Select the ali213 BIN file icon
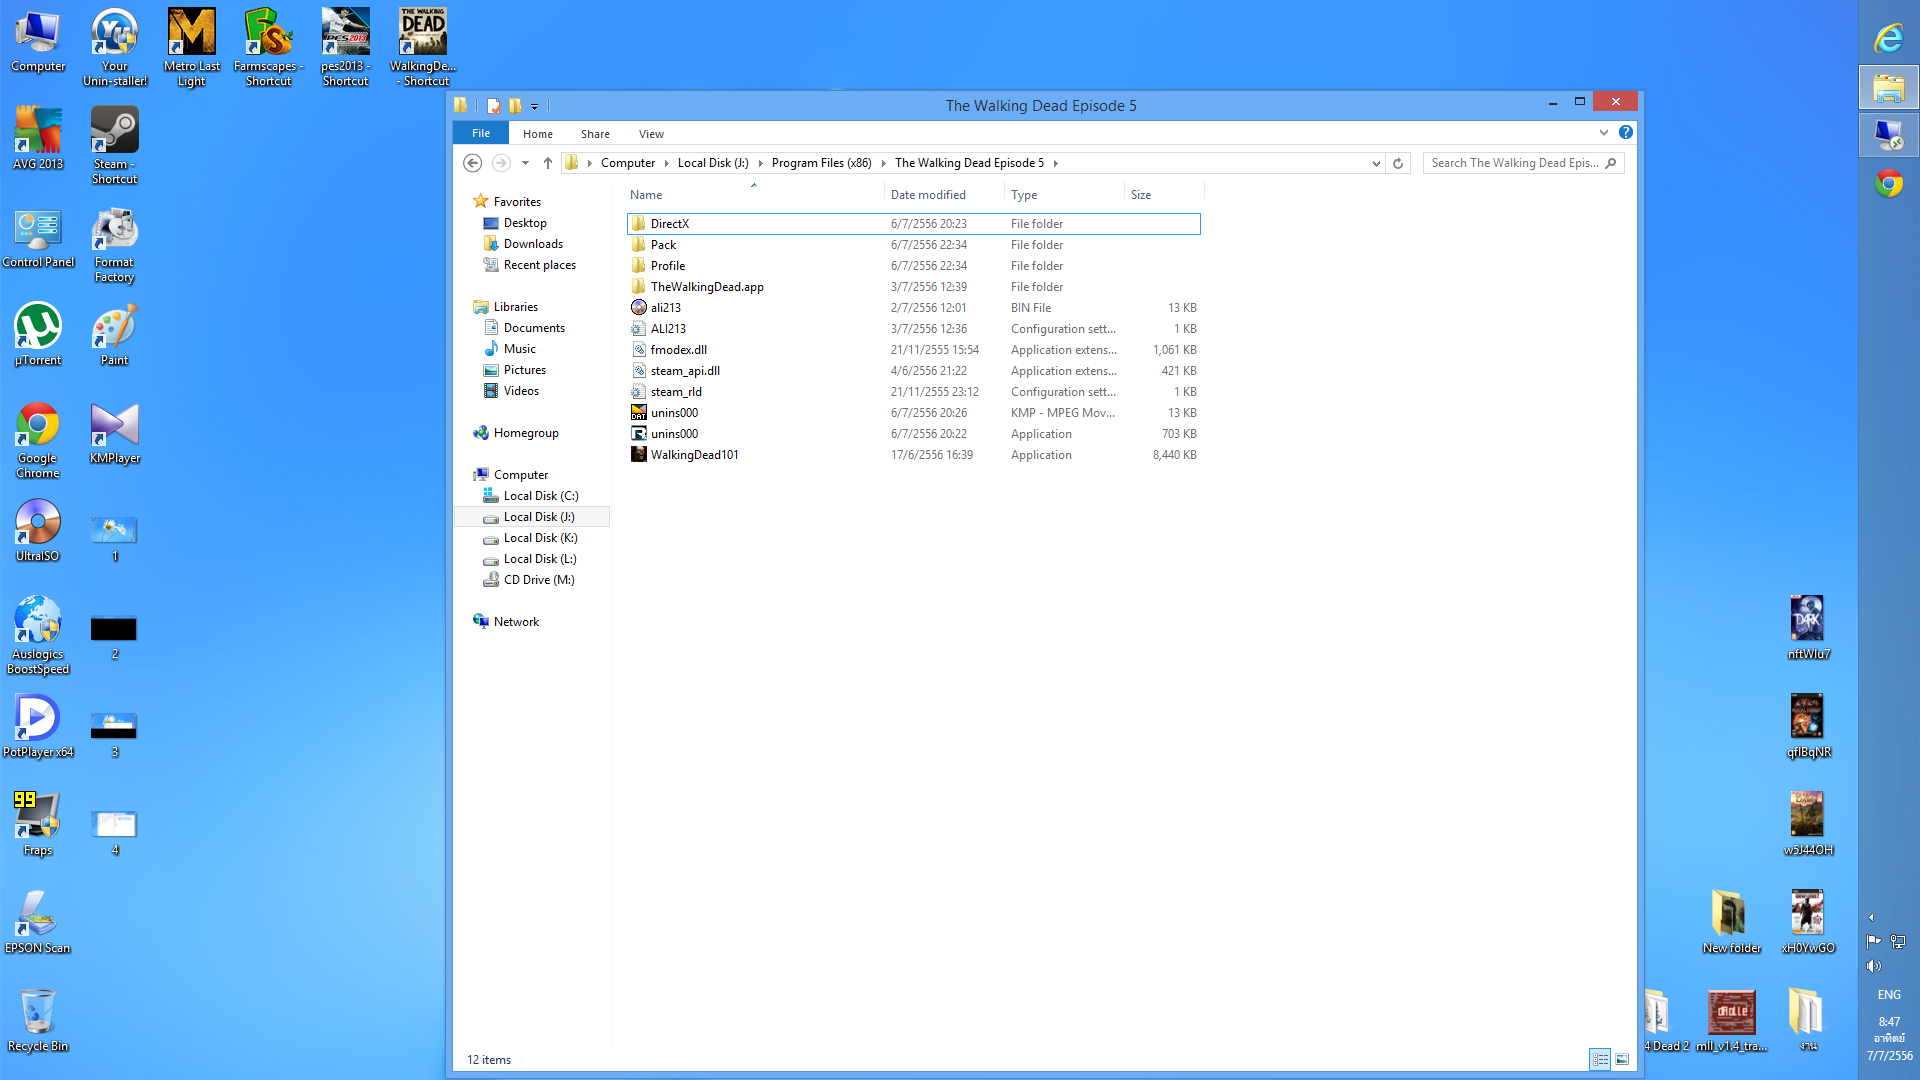Screen dimensions: 1920x1080 click(639, 308)
